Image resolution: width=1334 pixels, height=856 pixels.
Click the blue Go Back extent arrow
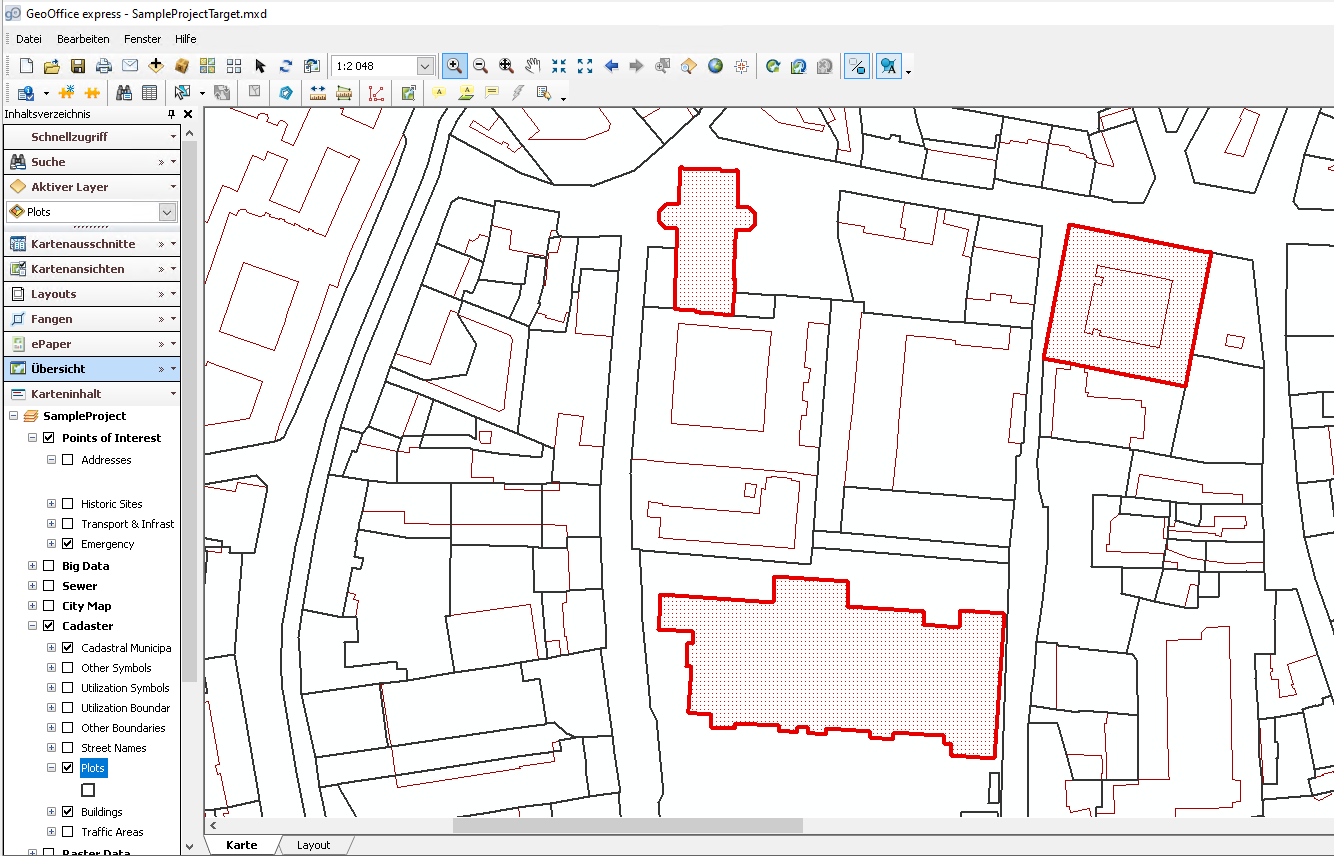611,66
